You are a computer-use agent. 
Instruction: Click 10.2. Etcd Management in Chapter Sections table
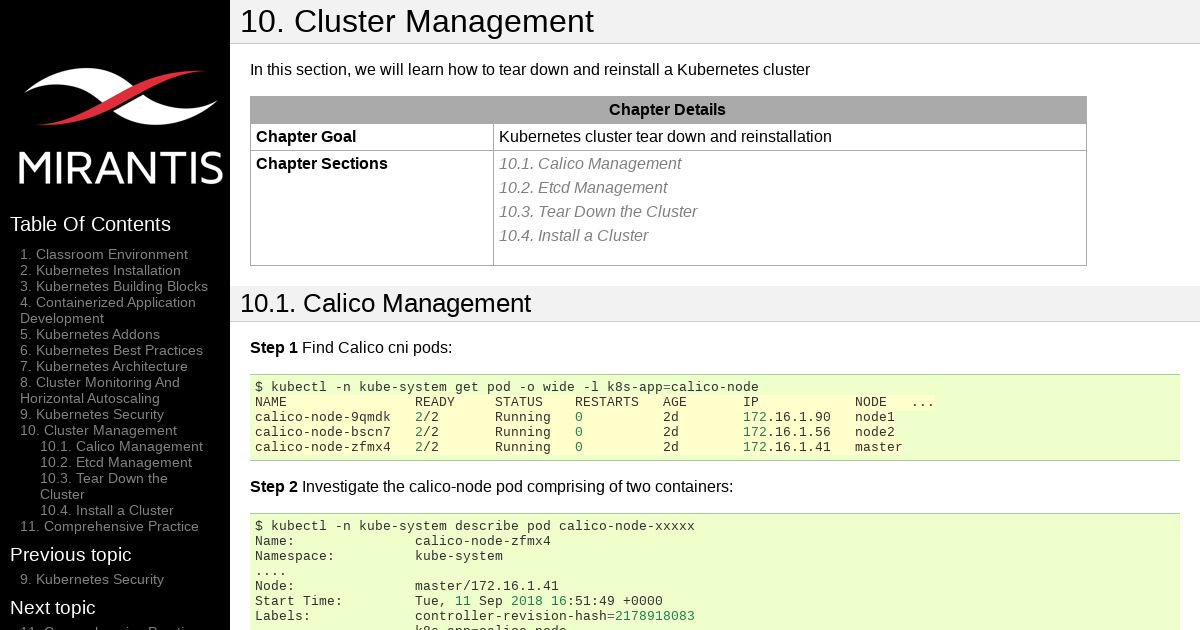pos(583,188)
